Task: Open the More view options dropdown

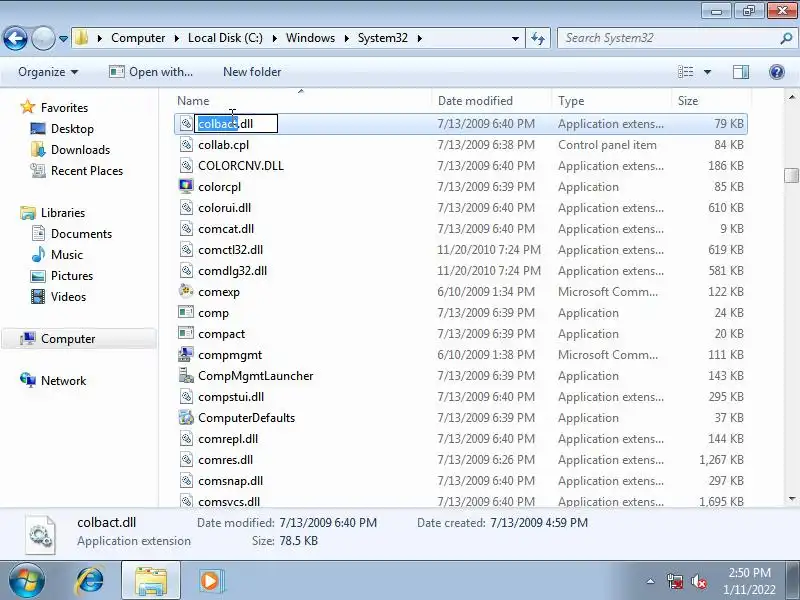Action: (708, 72)
